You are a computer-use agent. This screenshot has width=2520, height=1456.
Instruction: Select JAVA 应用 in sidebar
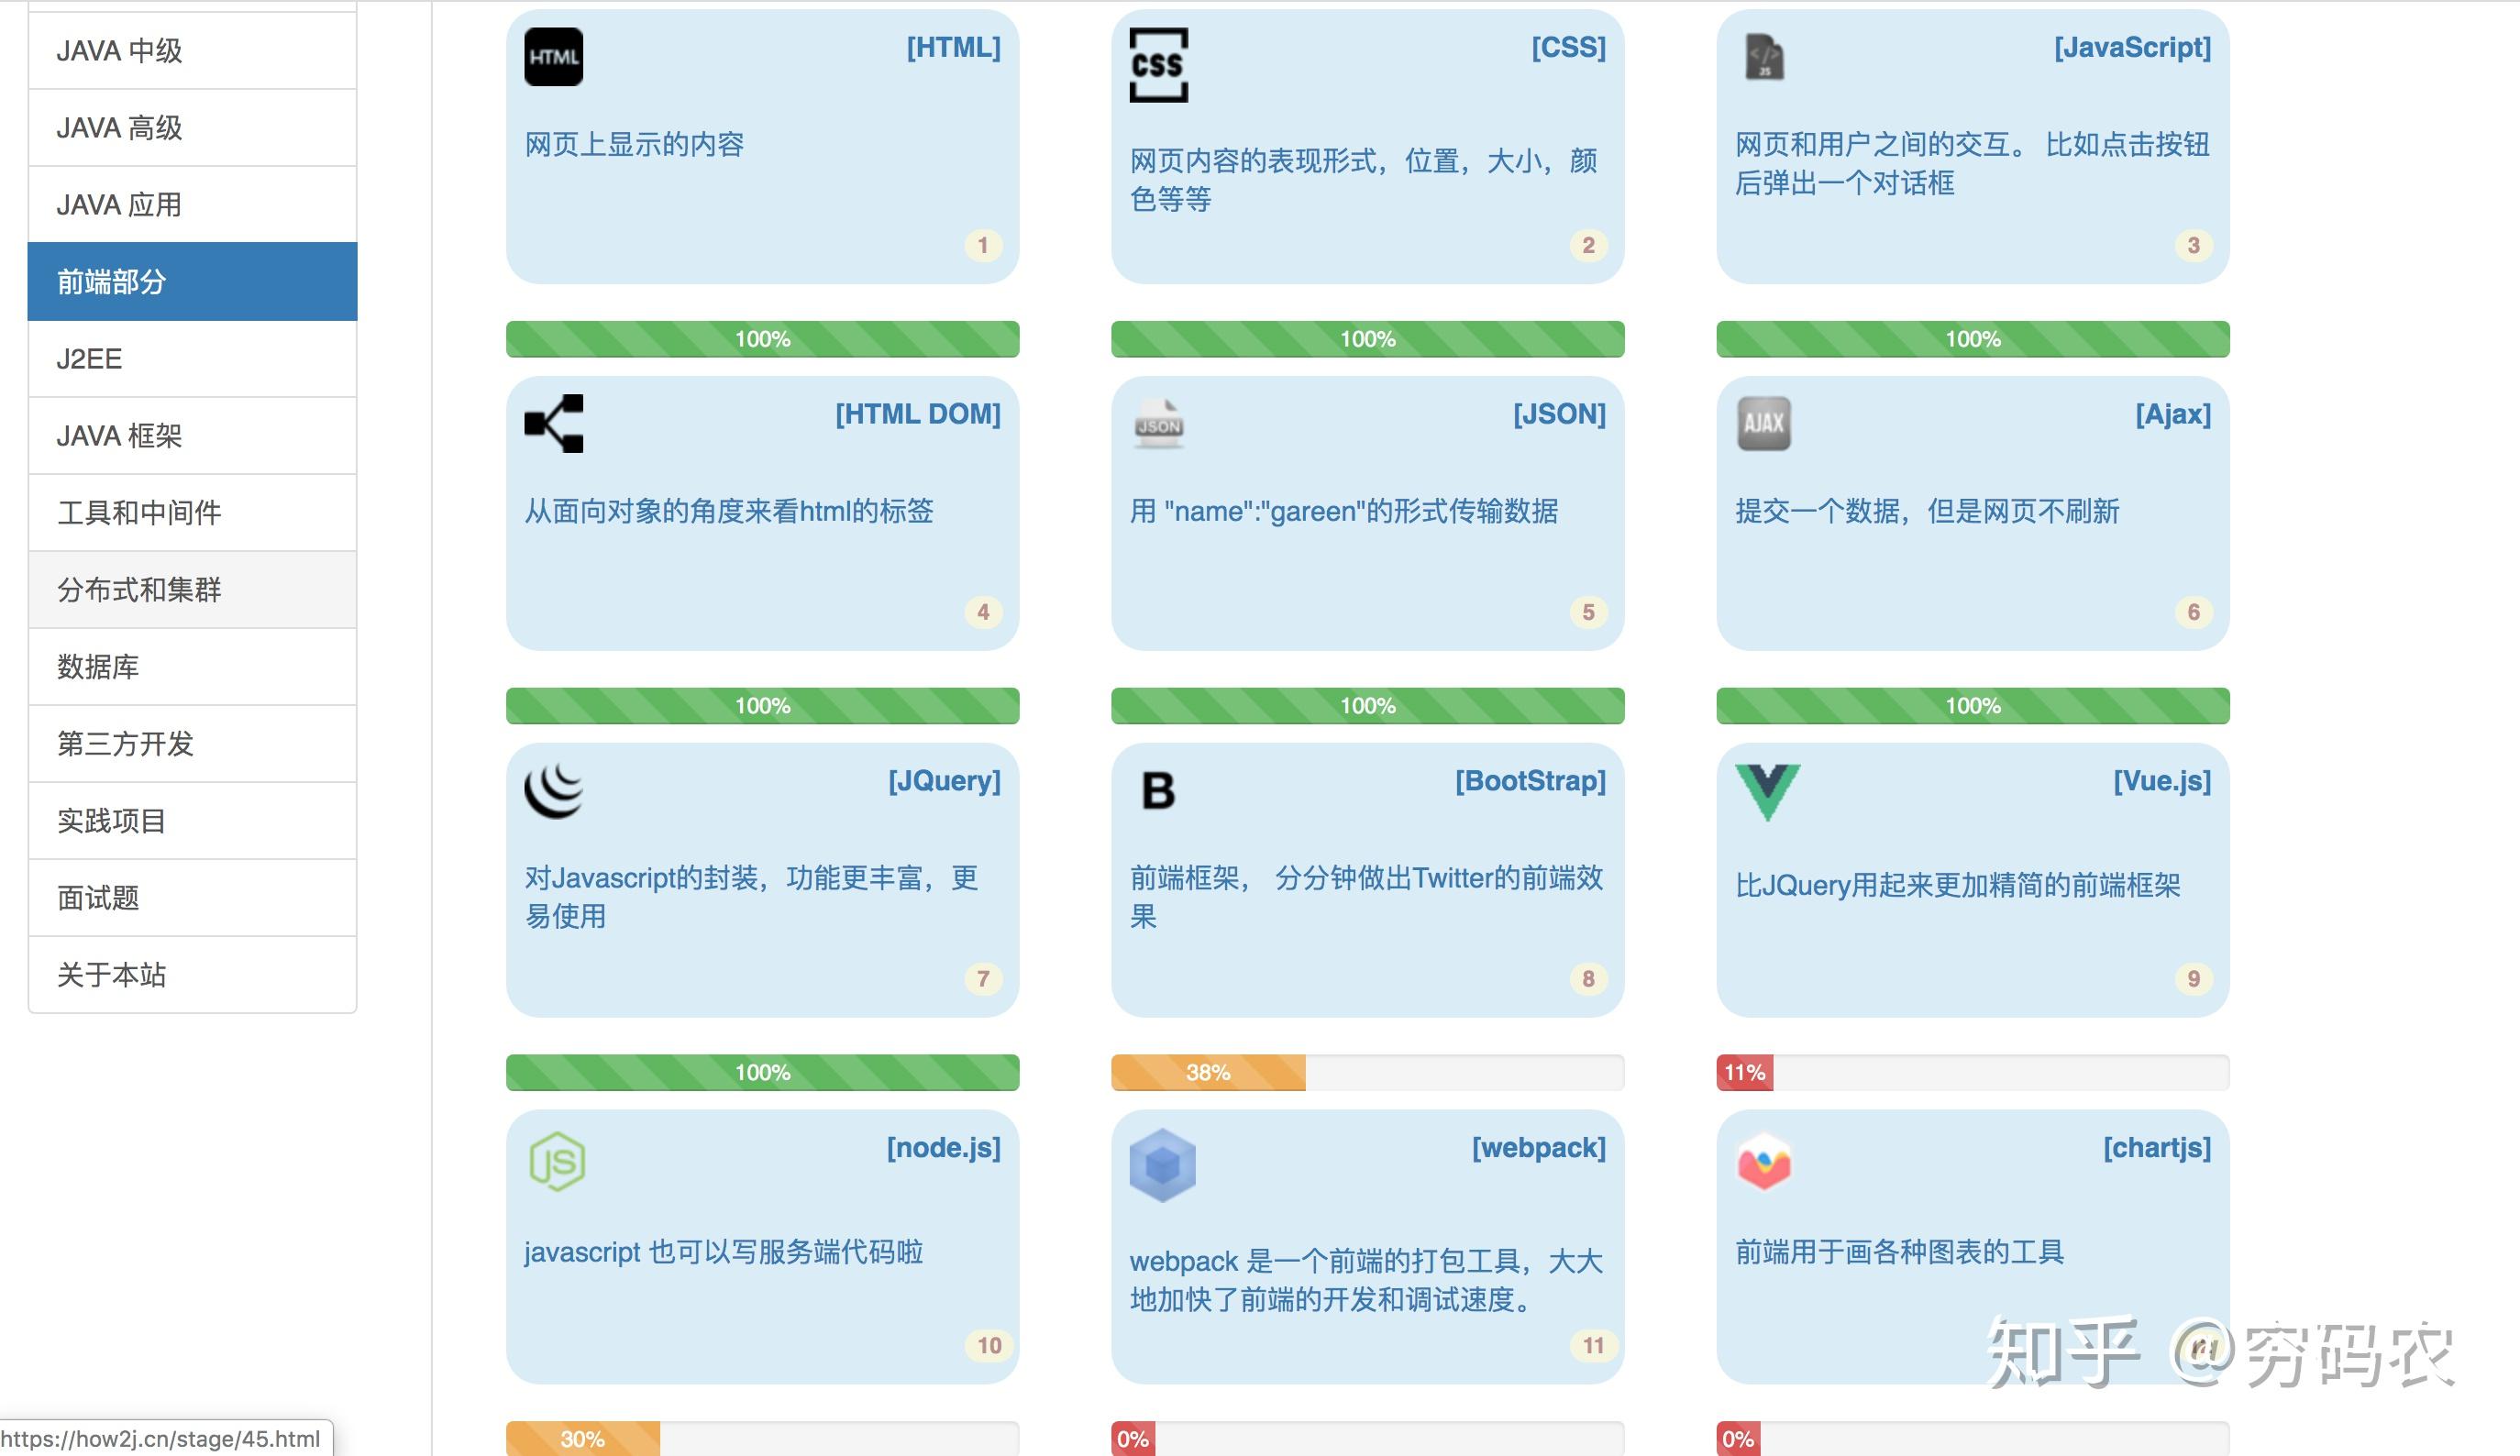[192, 204]
